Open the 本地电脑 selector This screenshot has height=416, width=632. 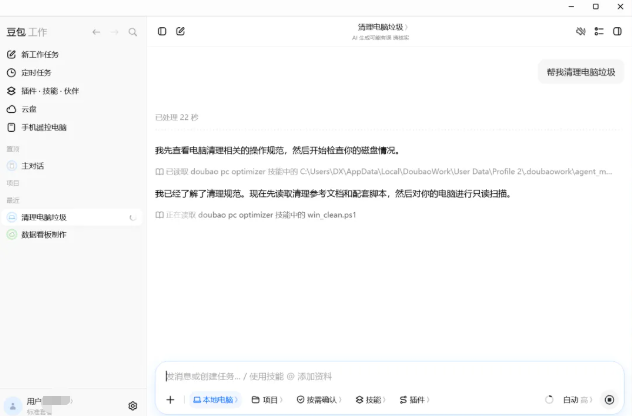click(215, 399)
